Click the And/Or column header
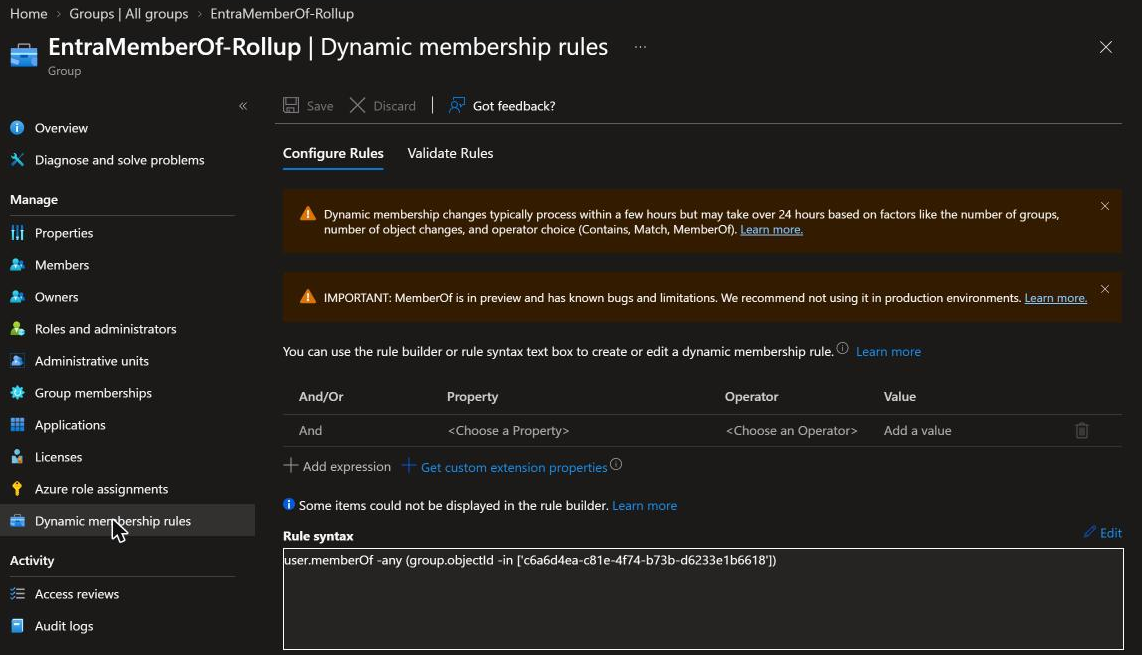 coord(320,397)
